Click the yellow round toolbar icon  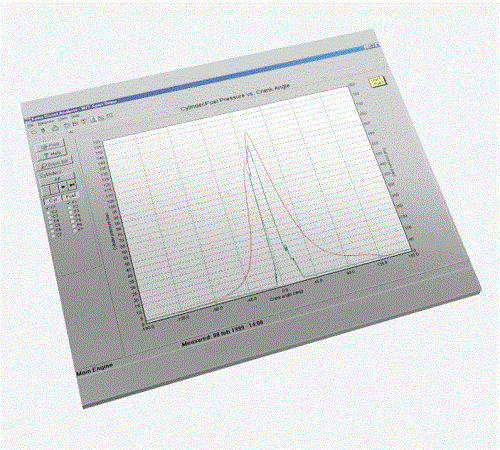pyautogui.click(x=83, y=121)
